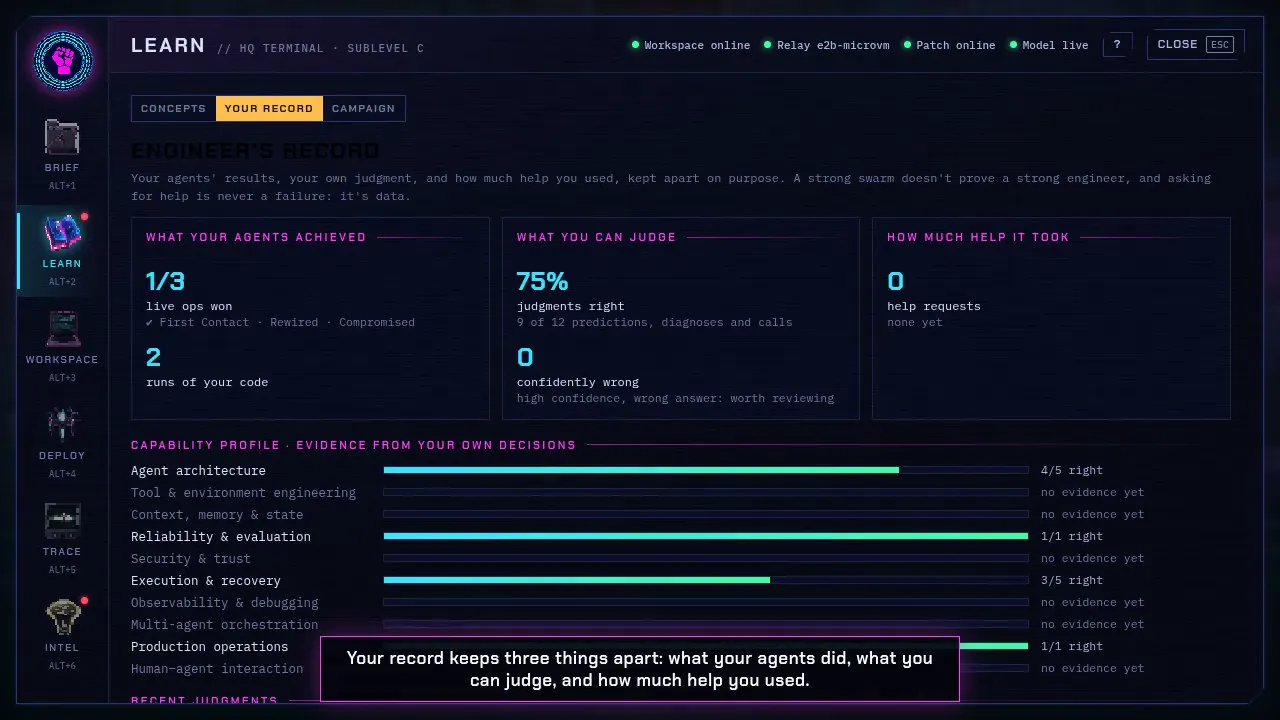1280x720 pixels.
Task: Select the Context, memory & state row
Action: [637, 514]
